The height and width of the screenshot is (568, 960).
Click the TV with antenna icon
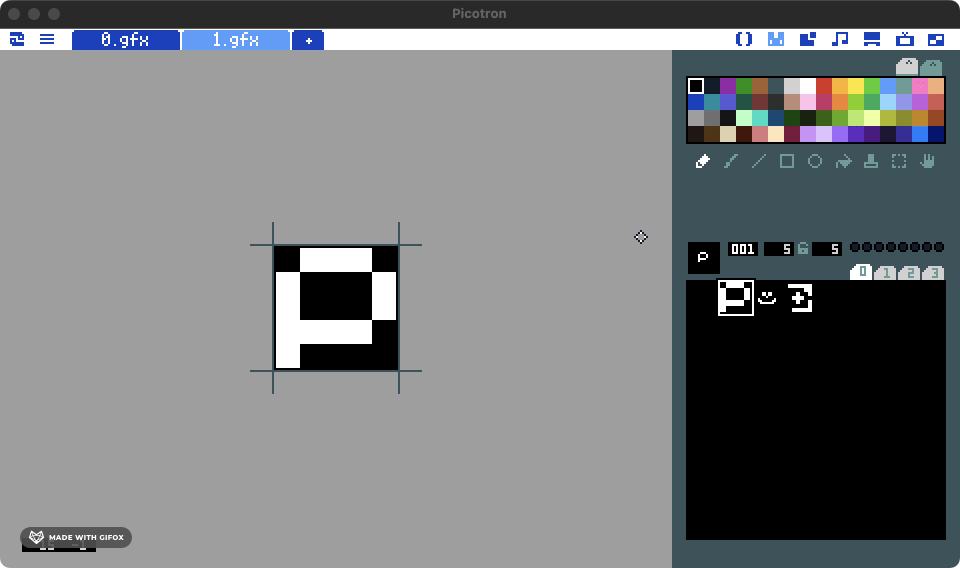click(904, 39)
